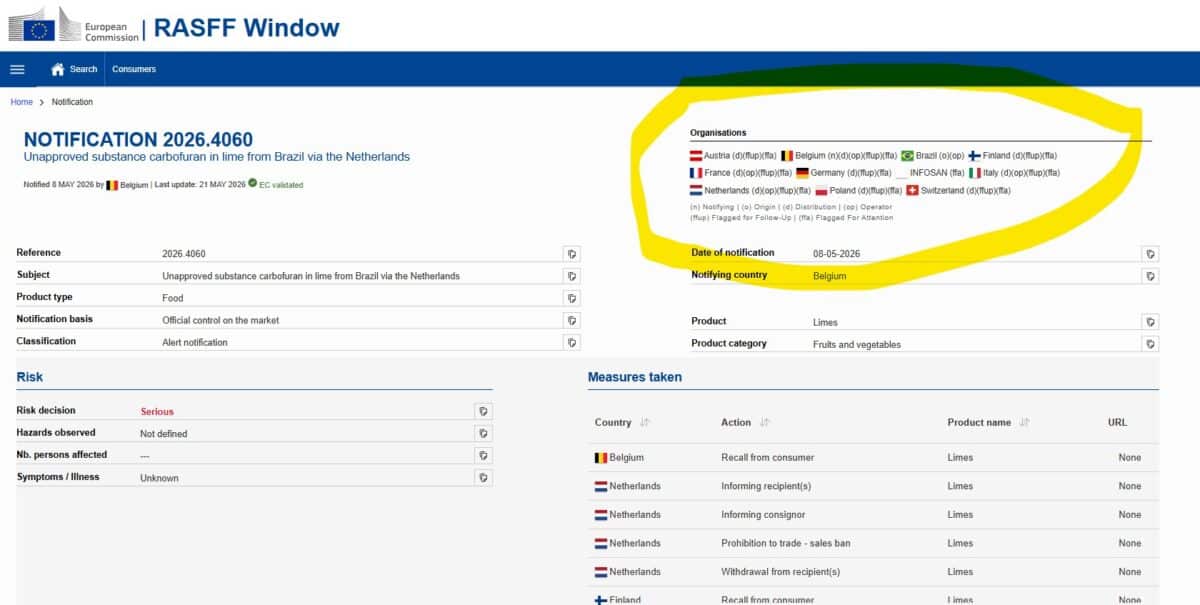Click the Belgium country cell in Measures table
Image resolution: width=1200 pixels, height=605 pixels.
pyautogui.click(x=619, y=457)
